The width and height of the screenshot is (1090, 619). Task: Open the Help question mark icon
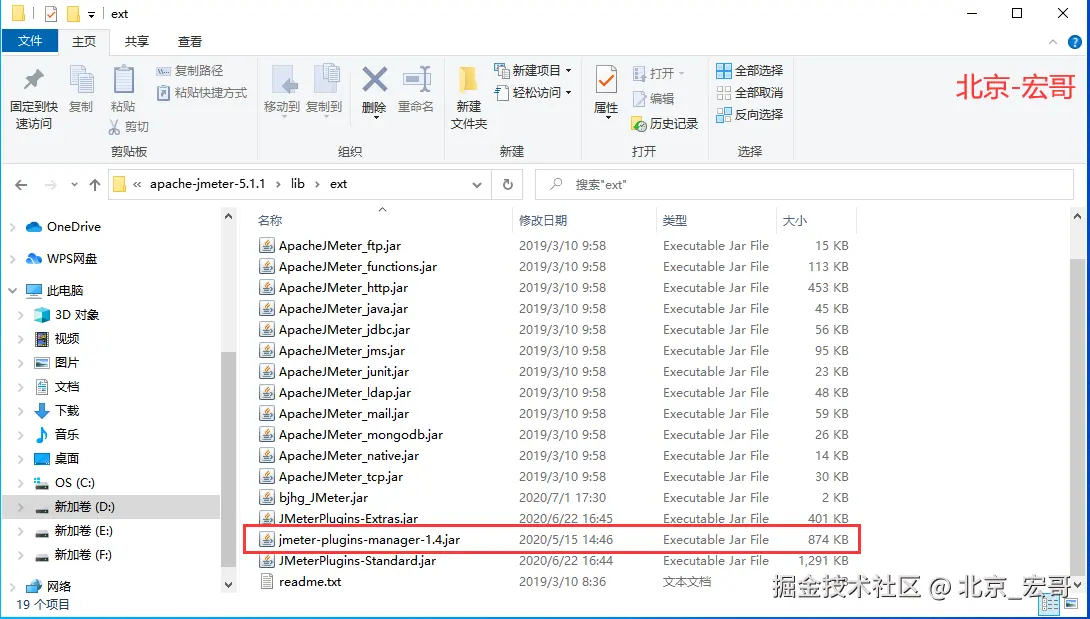pos(1074,42)
